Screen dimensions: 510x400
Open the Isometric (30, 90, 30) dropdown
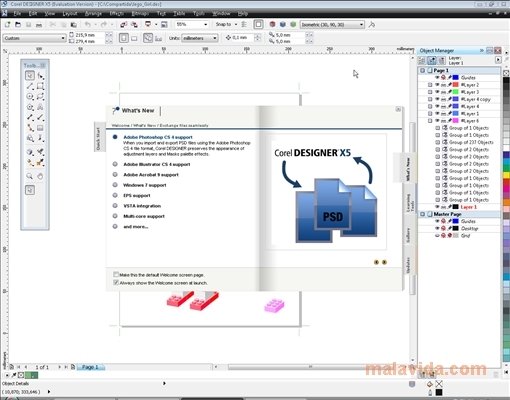pos(361,25)
